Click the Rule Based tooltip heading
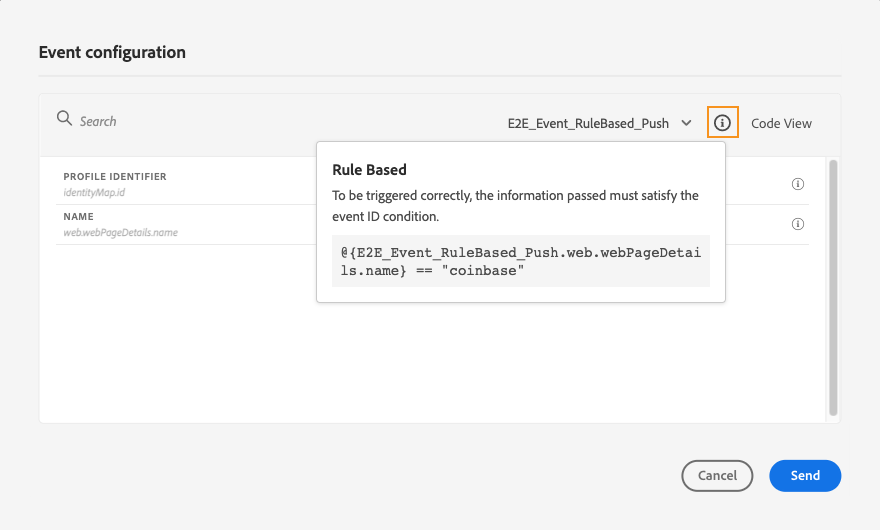880x530 pixels. coord(369,170)
